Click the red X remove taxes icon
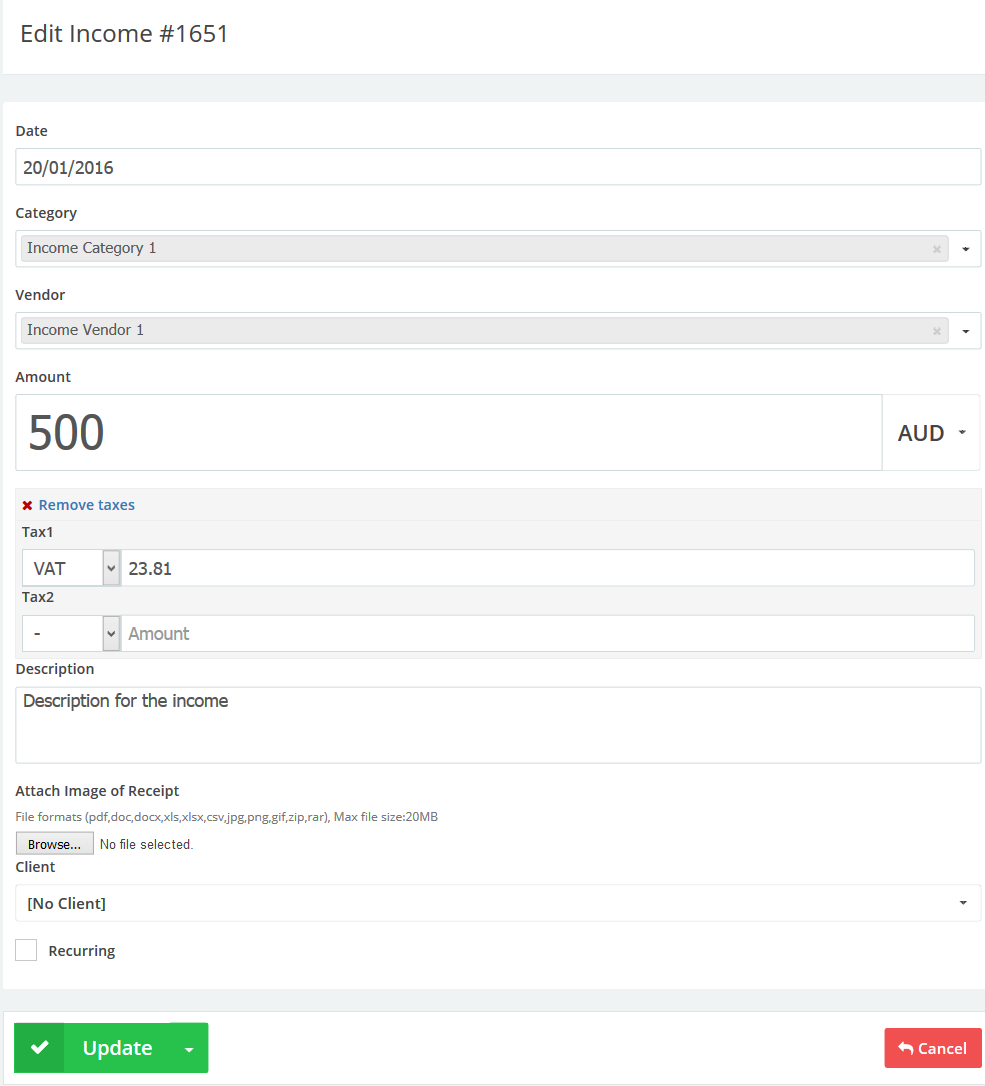This screenshot has height=1086, width=985. [x=27, y=506]
